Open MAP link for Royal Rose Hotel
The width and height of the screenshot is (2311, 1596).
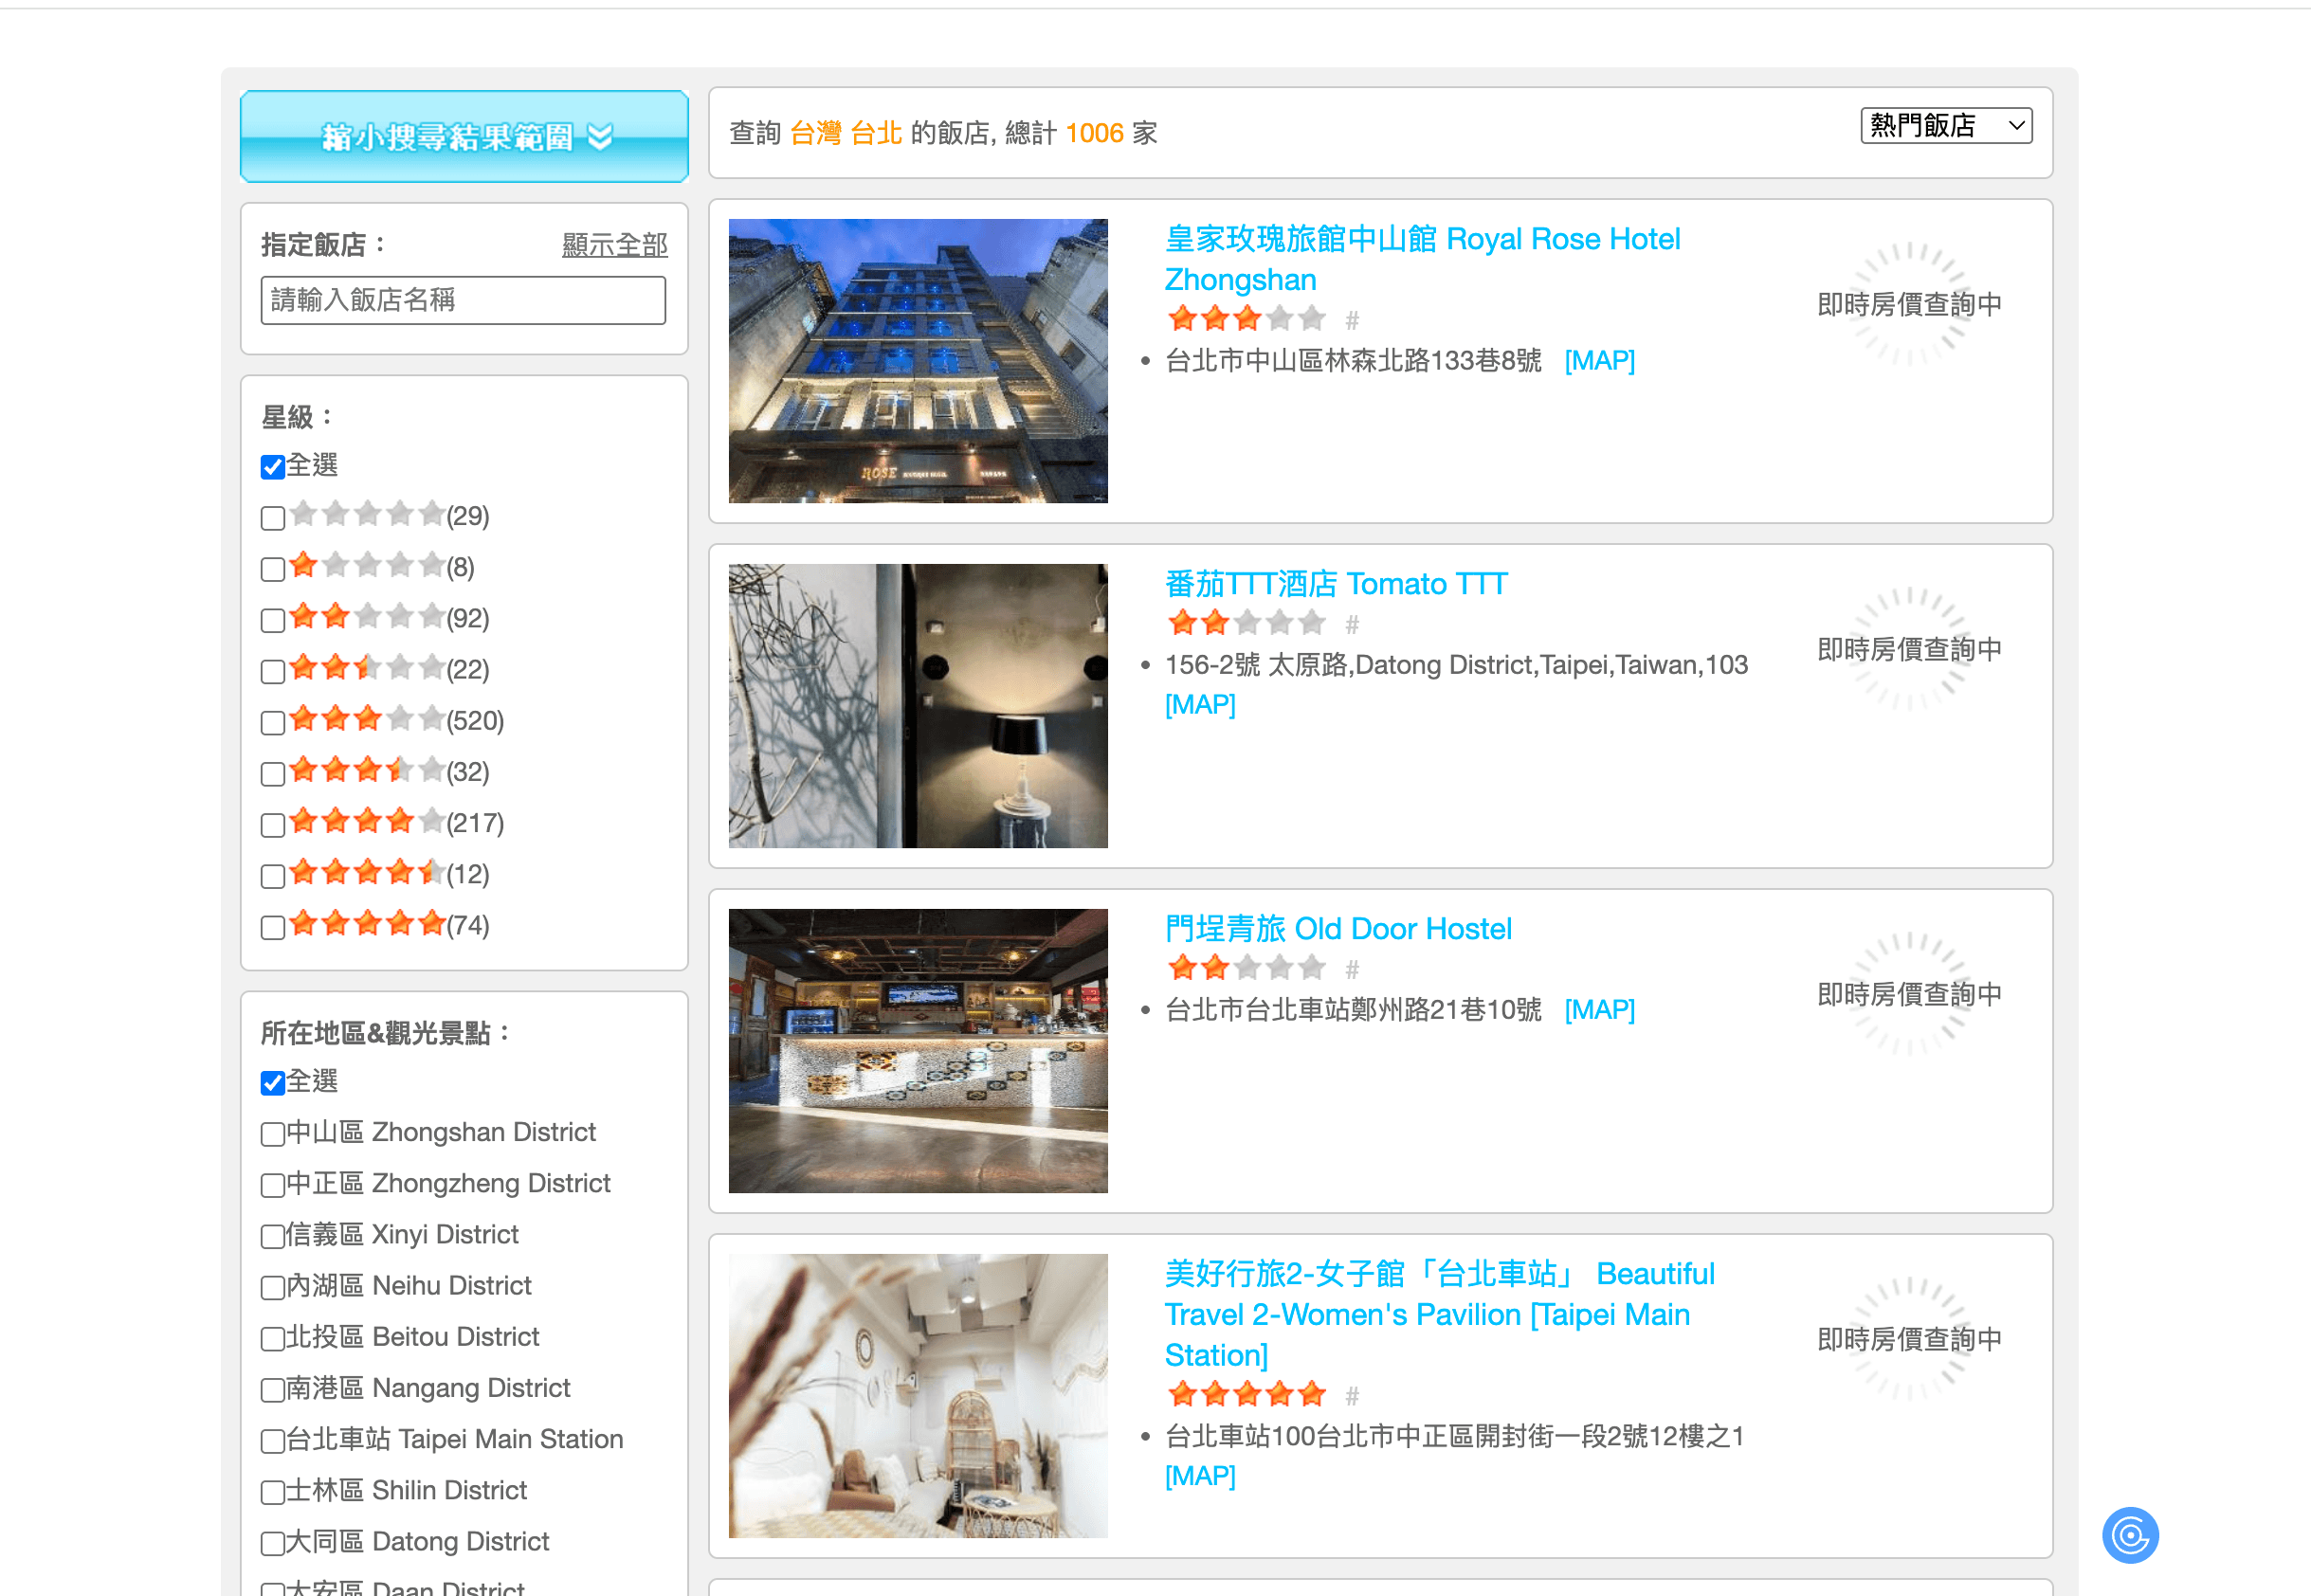[x=1599, y=360]
